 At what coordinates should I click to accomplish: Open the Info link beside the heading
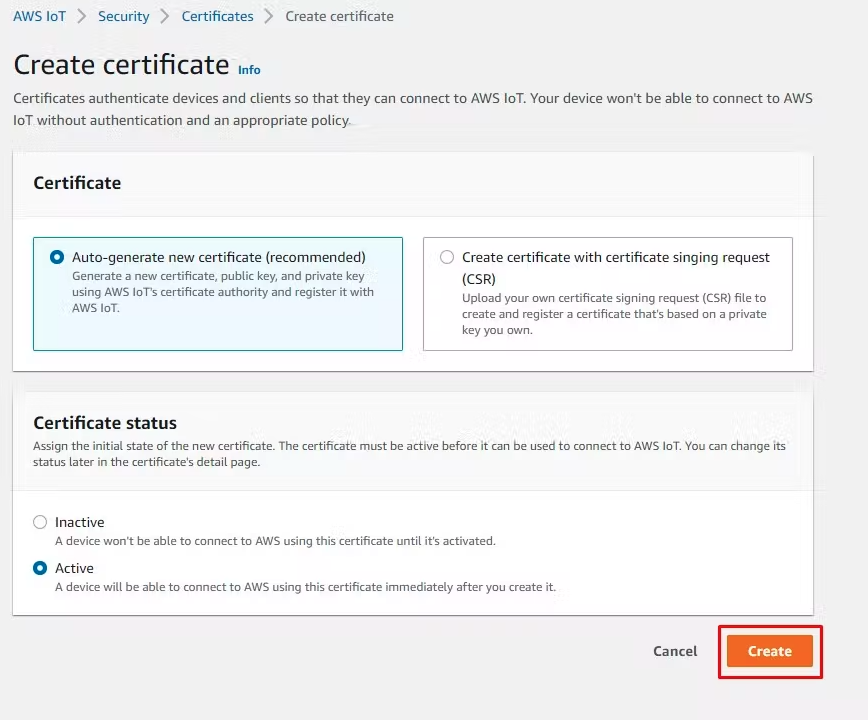click(x=249, y=70)
